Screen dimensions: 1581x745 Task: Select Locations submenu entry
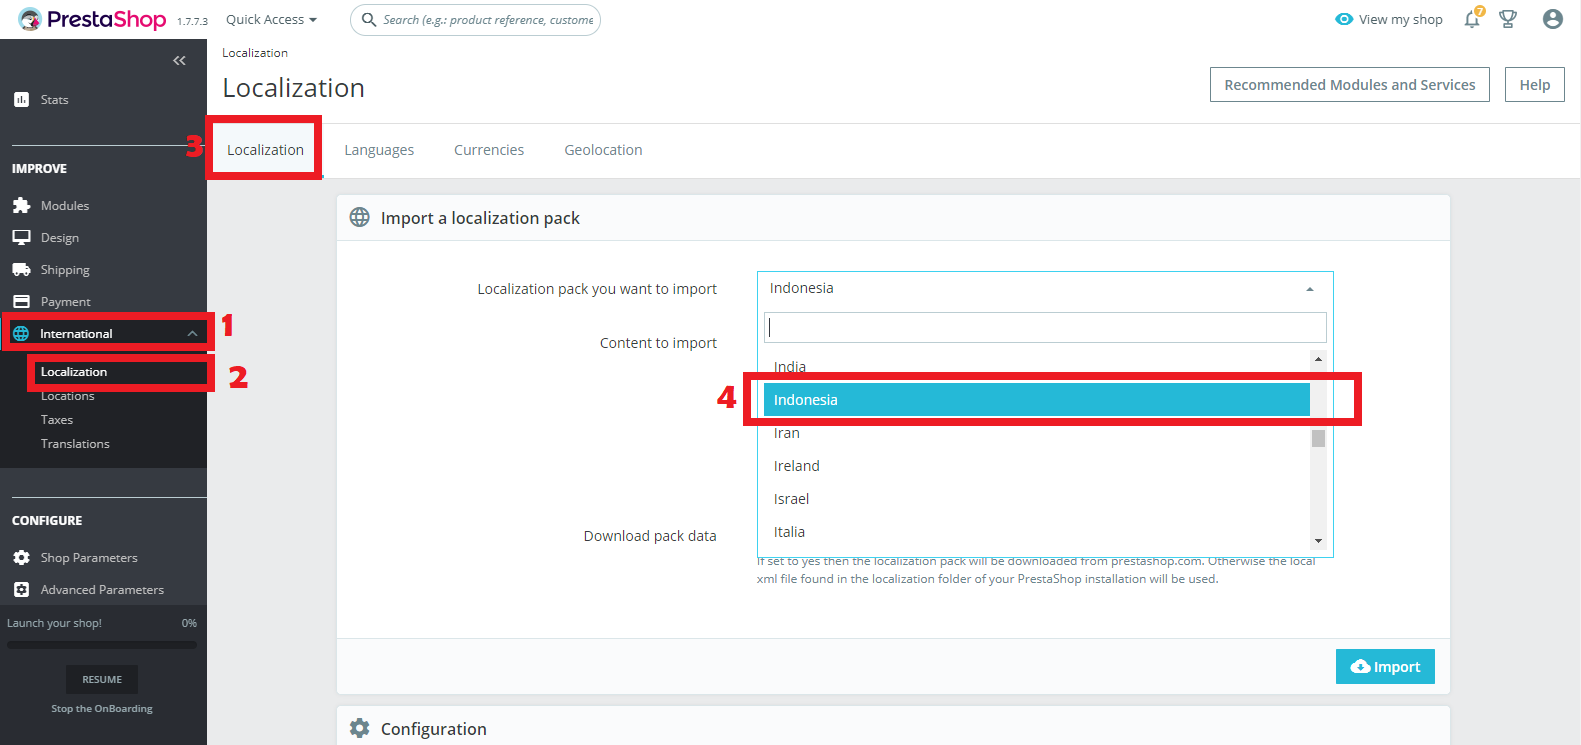pos(68,396)
